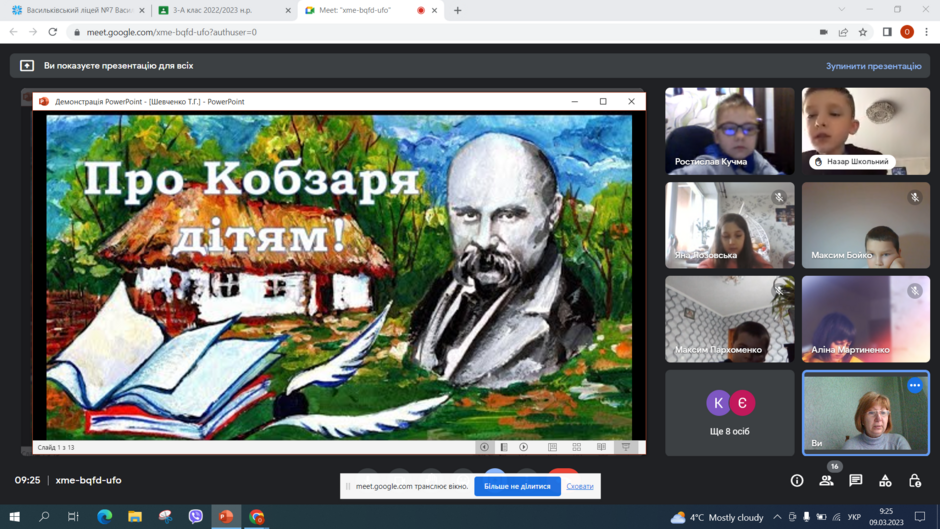
Task: Switch PowerPoint to Normal view
Action: point(553,447)
